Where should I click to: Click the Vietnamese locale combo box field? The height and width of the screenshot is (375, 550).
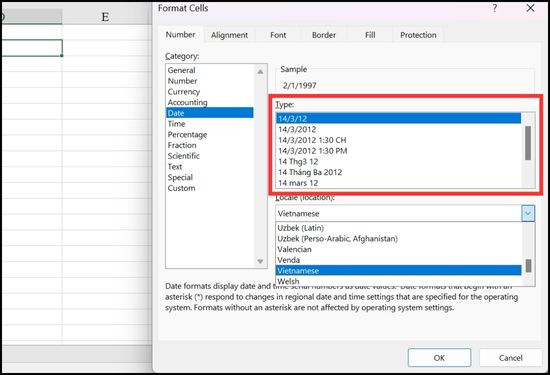tap(398, 213)
